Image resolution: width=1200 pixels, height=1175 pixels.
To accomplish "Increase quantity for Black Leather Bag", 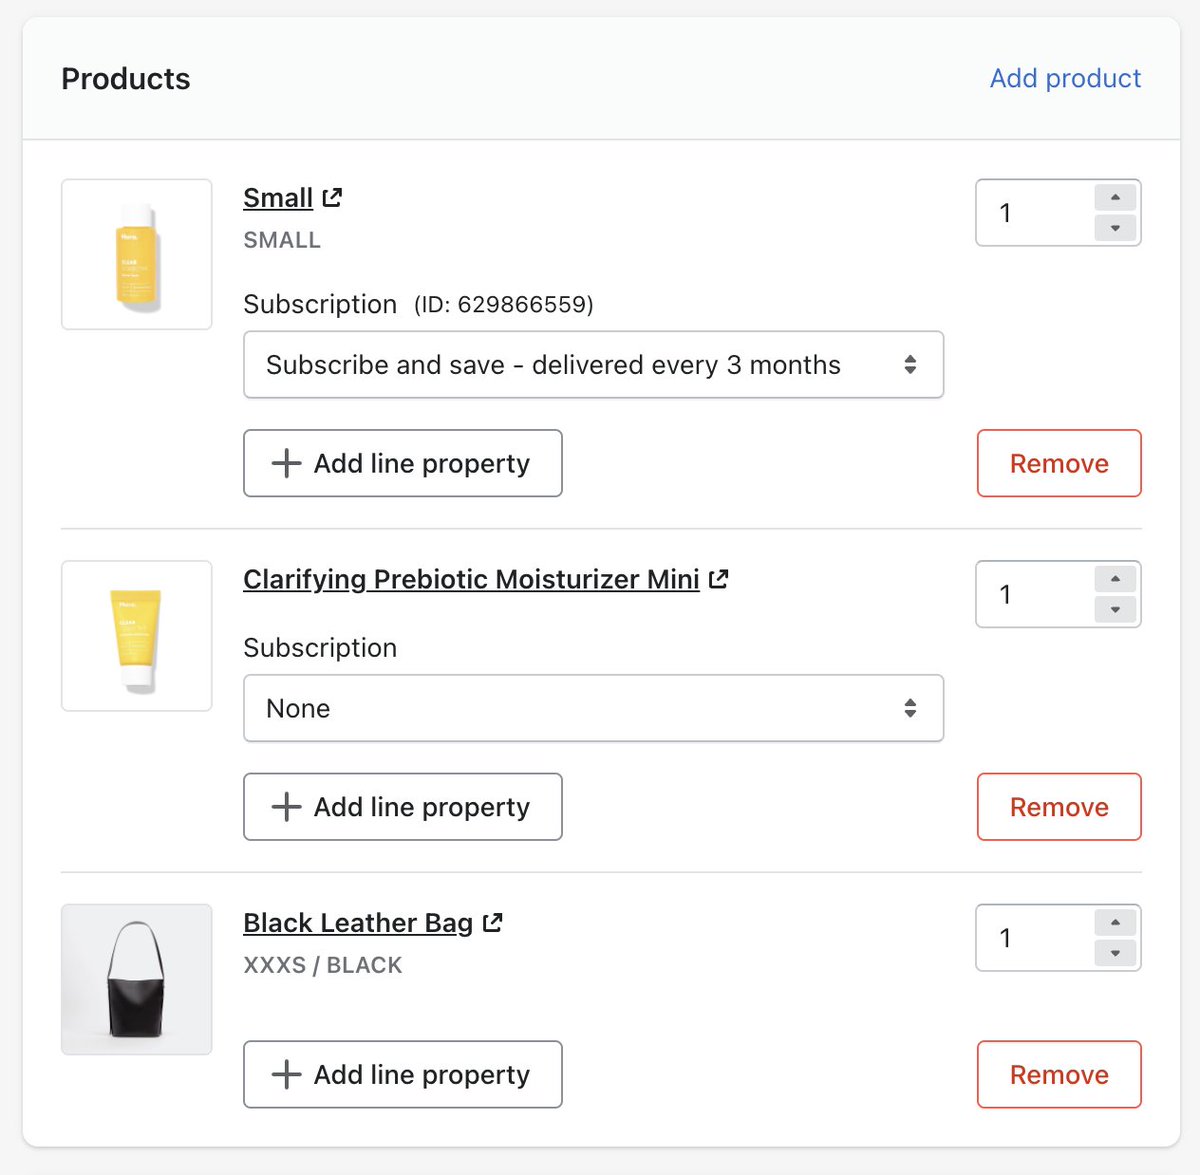I will (x=1115, y=922).
